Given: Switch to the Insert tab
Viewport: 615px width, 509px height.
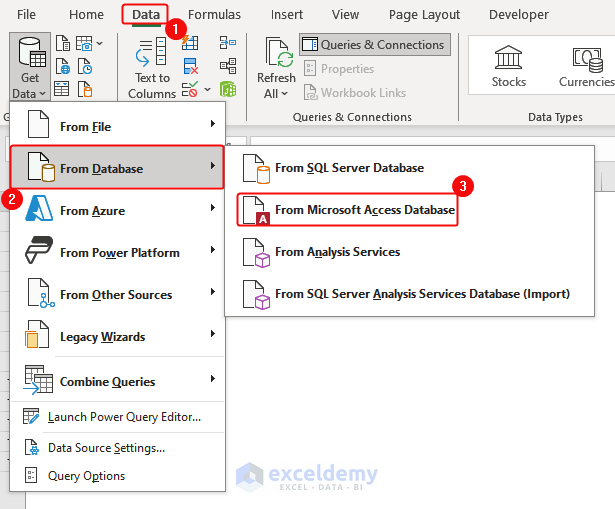Looking at the screenshot, I should click(287, 15).
